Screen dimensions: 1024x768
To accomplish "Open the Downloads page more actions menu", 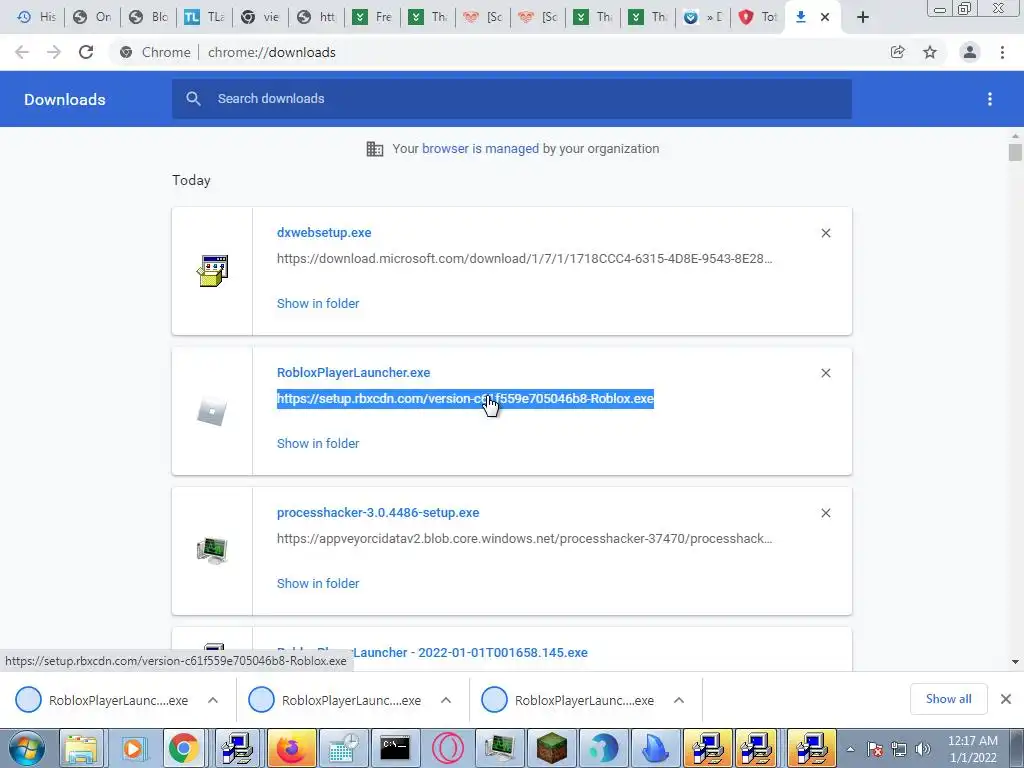I will (x=990, y=99).
